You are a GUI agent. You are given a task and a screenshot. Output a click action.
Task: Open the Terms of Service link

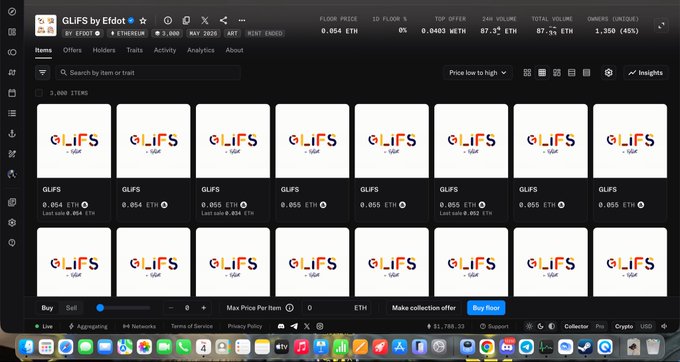(192, 326)
